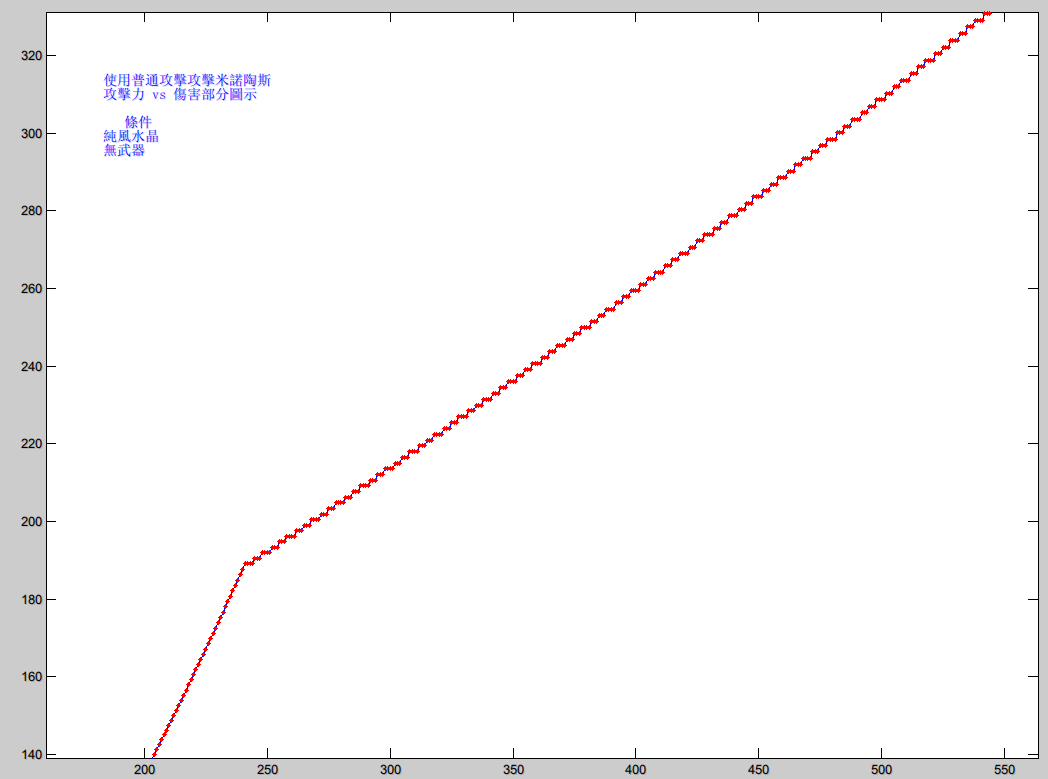Select x-axis tick label 350

coord(512,770)
